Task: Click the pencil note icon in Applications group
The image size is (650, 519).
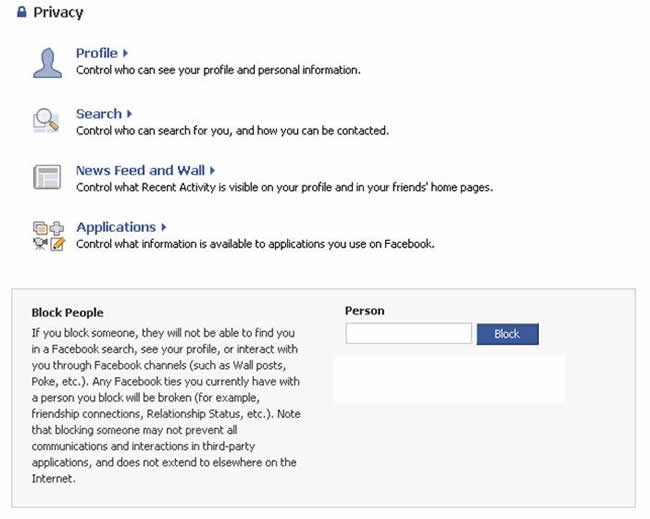Action: click(x=58, y=244)
